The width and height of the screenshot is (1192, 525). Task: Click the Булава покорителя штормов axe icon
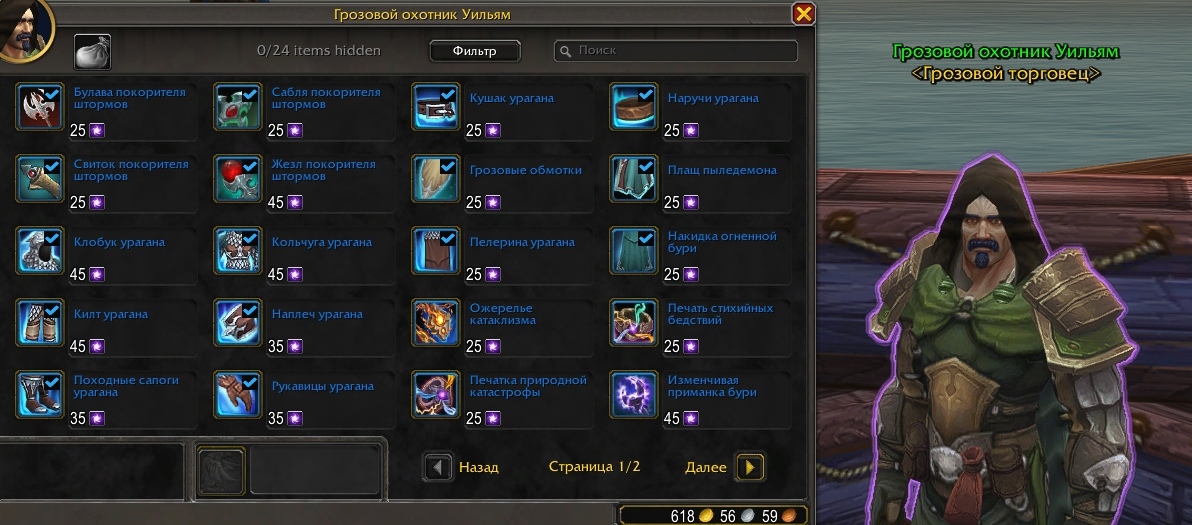pos(40,107)
